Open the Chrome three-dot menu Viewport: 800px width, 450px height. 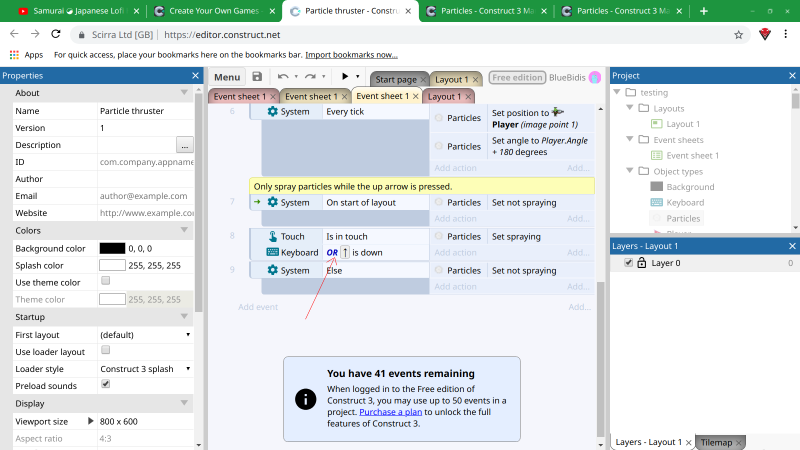tap(785, 34)
